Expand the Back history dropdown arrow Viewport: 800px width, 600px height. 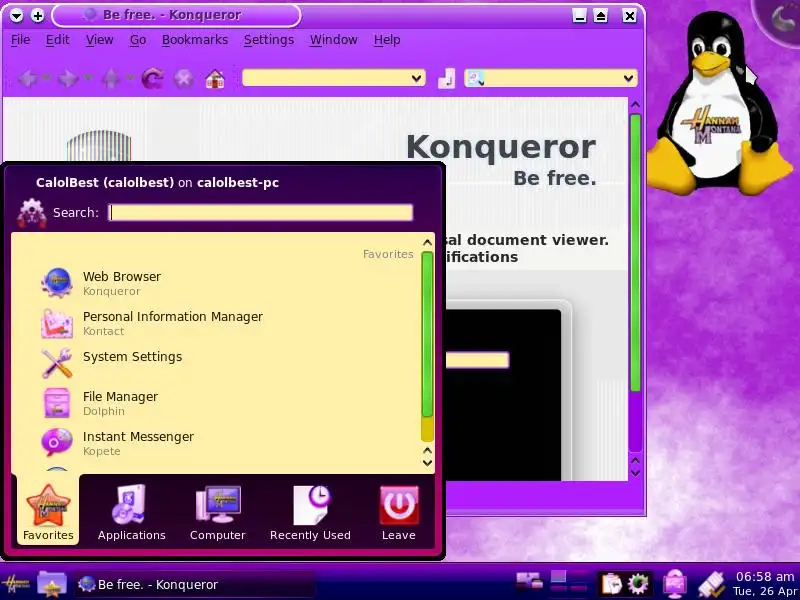(46, 78)
